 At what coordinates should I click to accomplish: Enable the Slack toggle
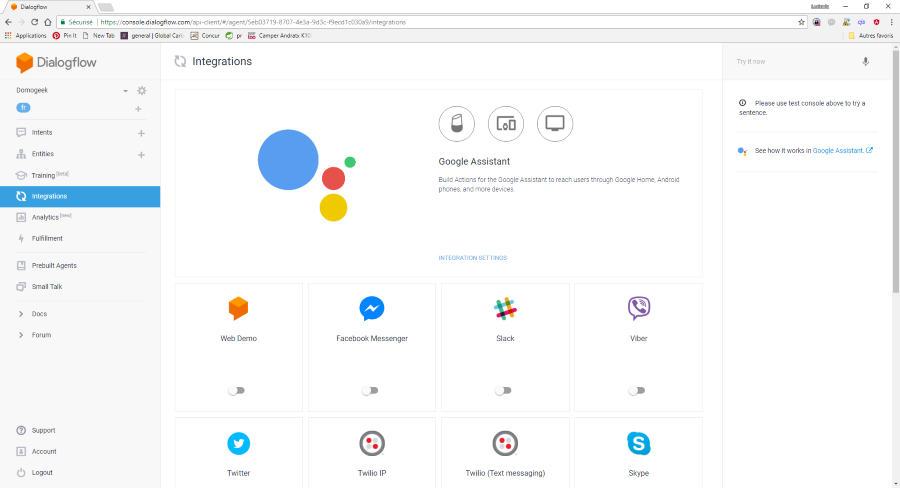tap(503, 390)
